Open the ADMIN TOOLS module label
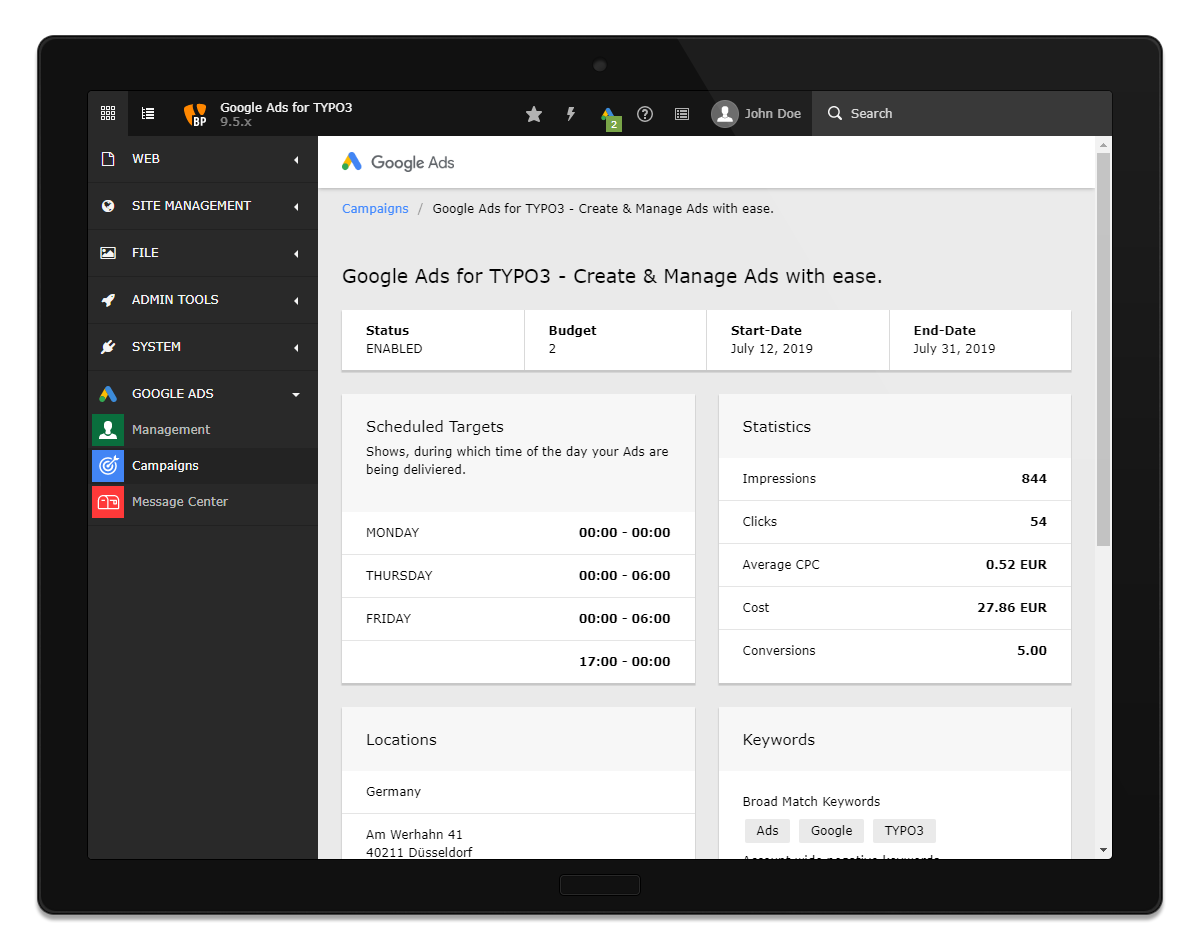Image resolution: width=1200 pixels, height=950 pixels. point(175,300)
